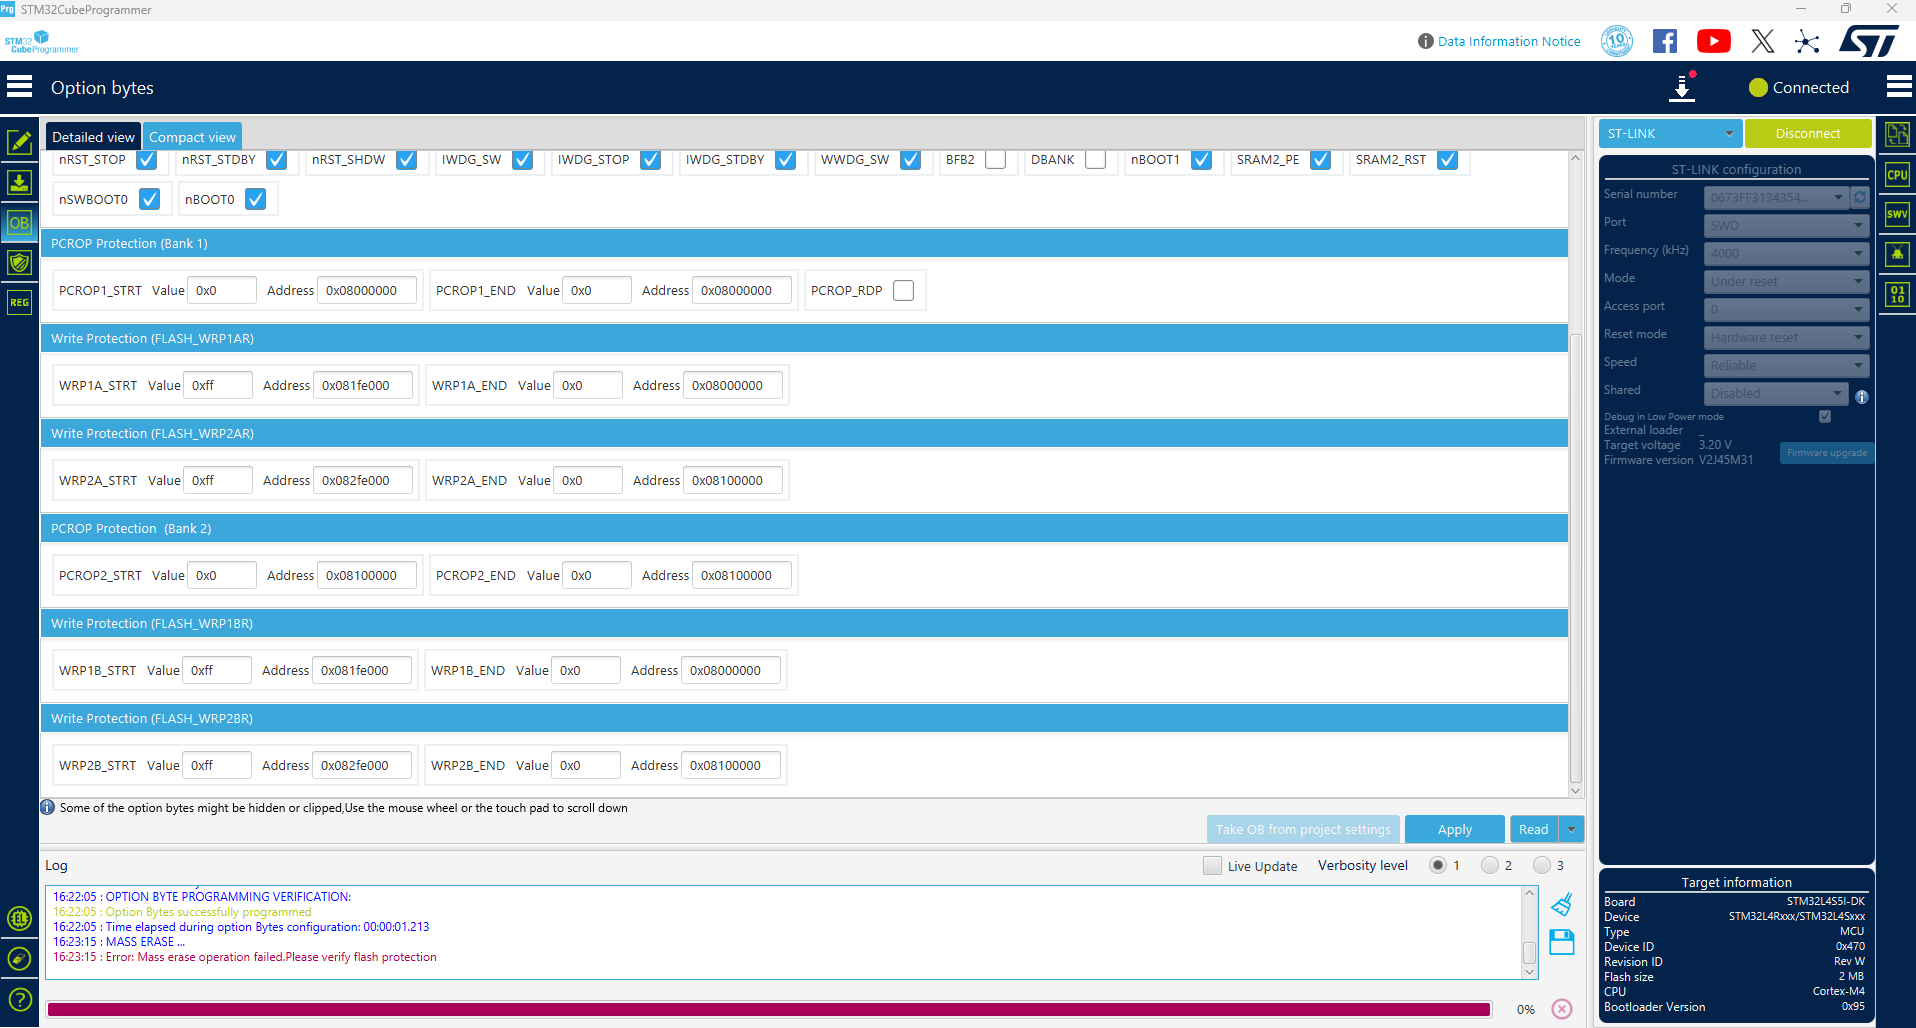Viewport: 1916px width, 1028px height.
Task: Toggle the DBANK checkbox
Action: pos(1096,160)
